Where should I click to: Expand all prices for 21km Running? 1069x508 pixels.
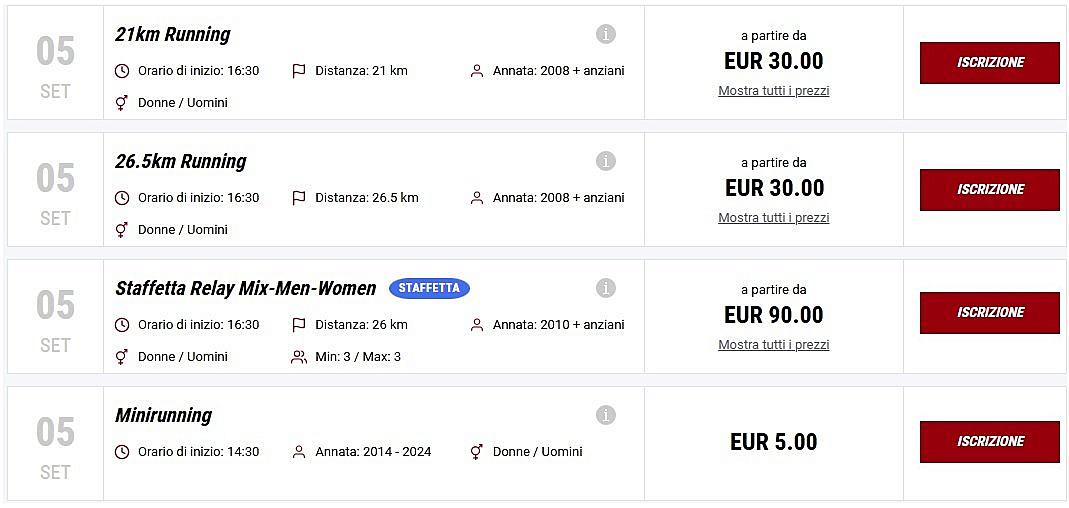[x=773, y=91]
